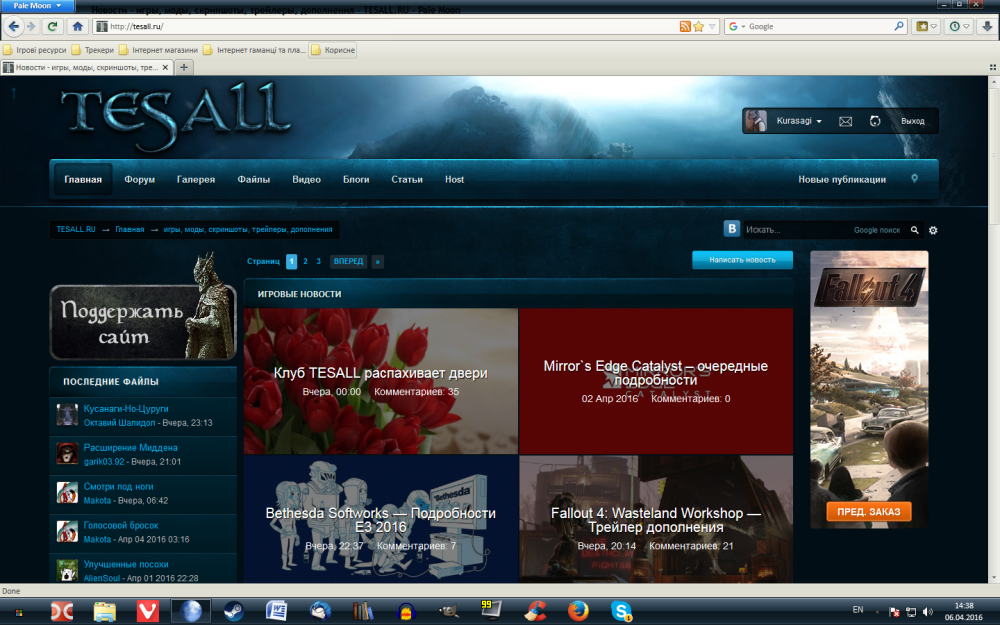This screenshot has width=1000, height=625.
Task: Go back to the previous page
Action: click(x=13, y=26)
